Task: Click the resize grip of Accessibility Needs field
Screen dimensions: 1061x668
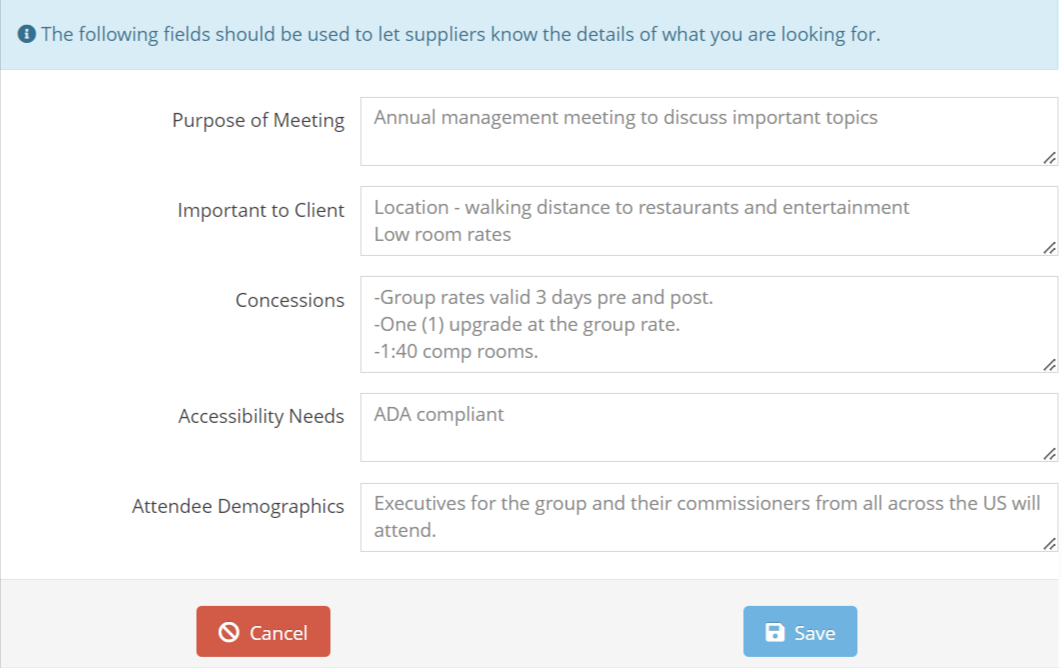Action: click(x=1049, y=455)
